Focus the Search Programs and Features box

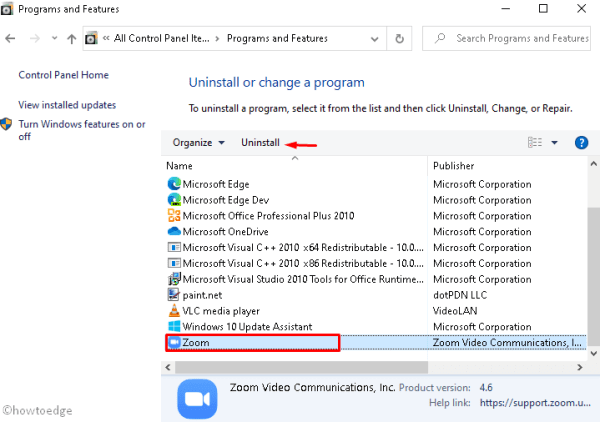coord(506,38)
